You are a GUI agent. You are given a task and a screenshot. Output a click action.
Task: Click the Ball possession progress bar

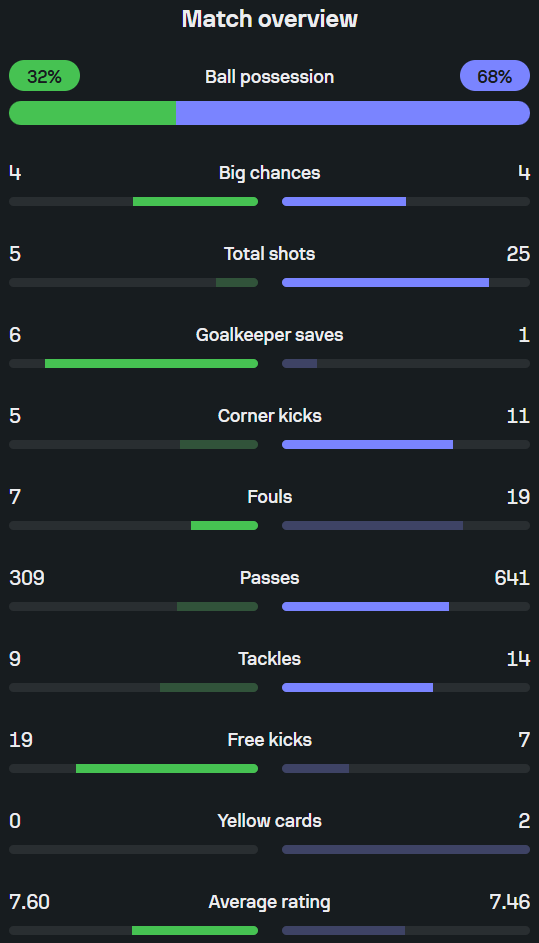point(270,113)
